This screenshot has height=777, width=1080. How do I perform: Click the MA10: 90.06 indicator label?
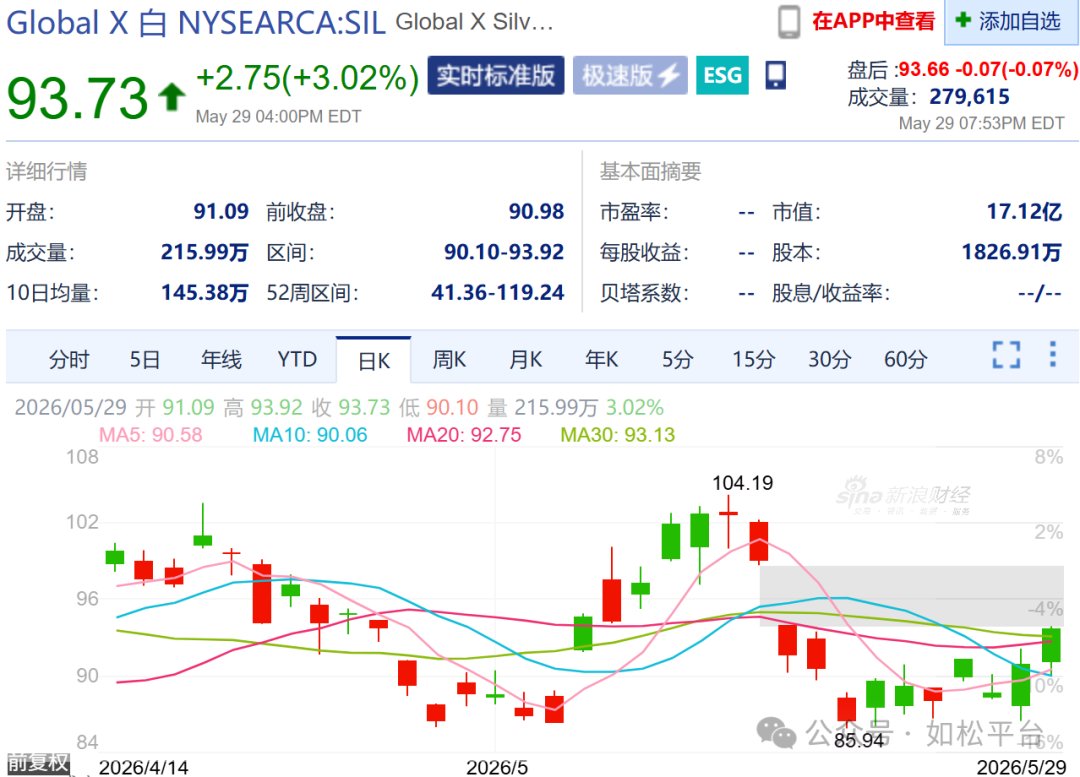click(x=310, y=435)
